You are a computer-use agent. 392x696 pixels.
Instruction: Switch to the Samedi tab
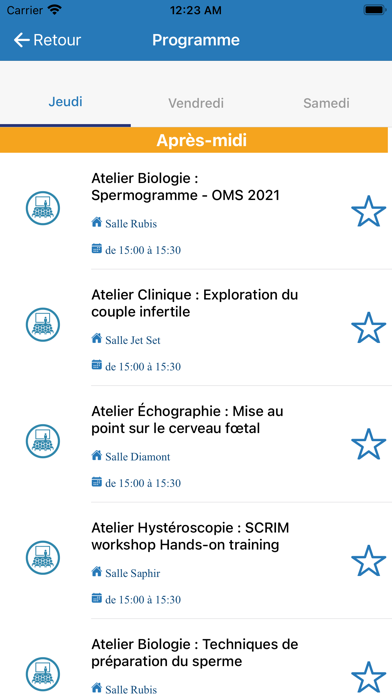click(326, 103)
